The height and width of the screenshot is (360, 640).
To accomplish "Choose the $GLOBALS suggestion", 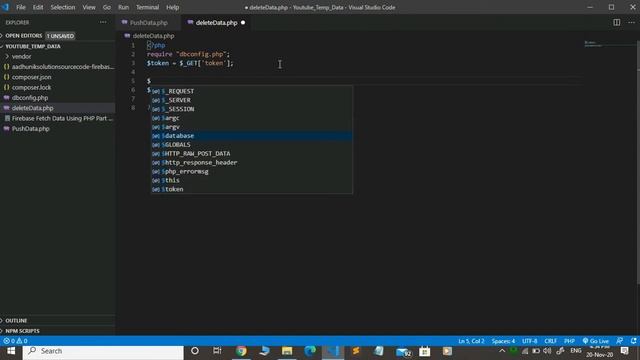I will pyautogui.click(x=252, y=144).
